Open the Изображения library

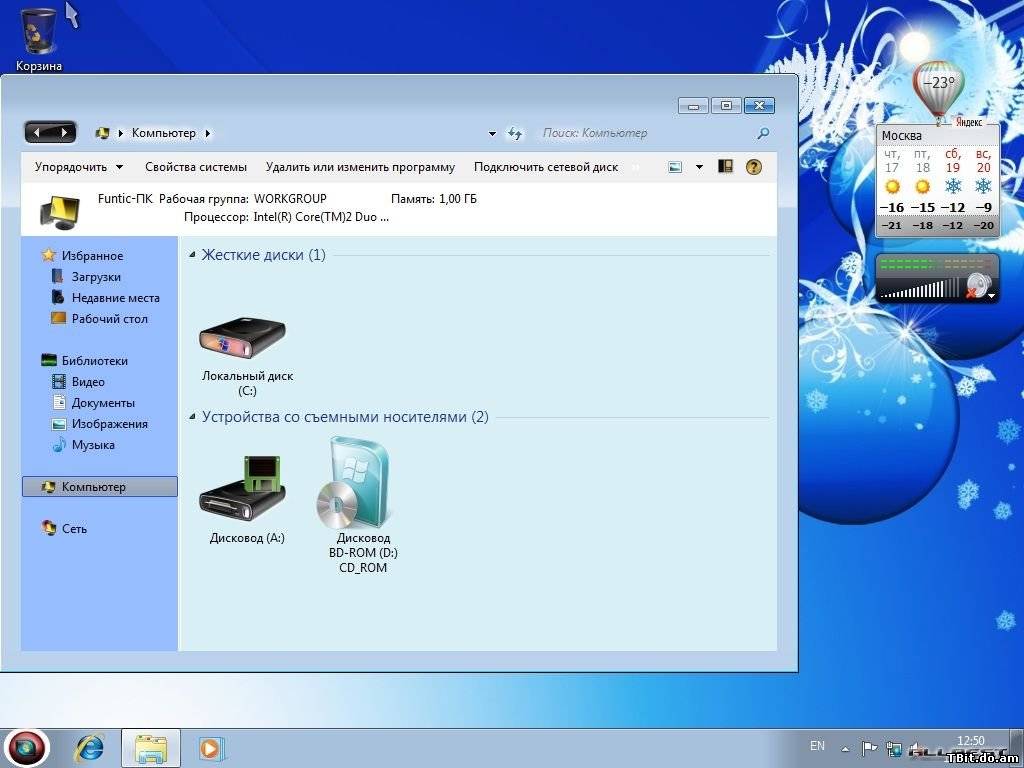[110, 424]
